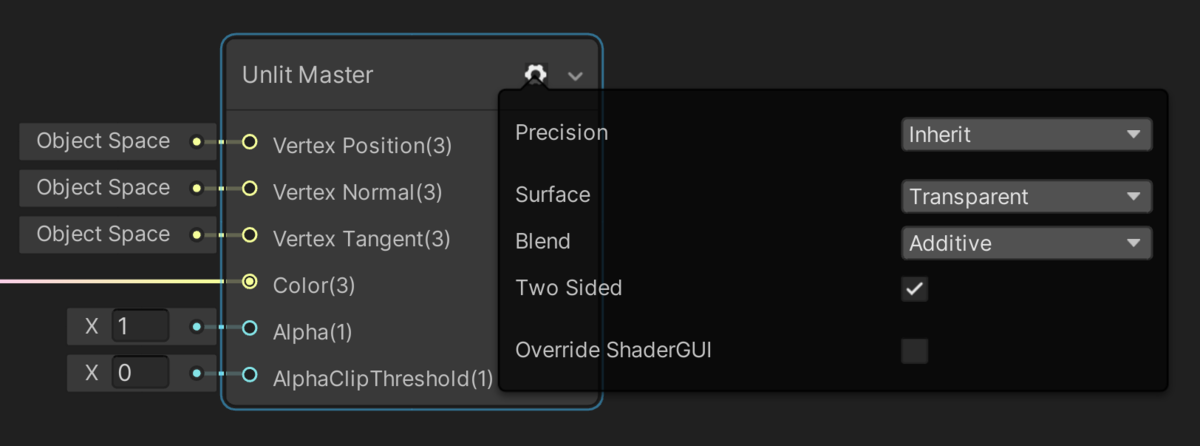Viewport: 1200px width, 446px height.
Task: Select the Unlit Master node title
Action: (307, 75)
